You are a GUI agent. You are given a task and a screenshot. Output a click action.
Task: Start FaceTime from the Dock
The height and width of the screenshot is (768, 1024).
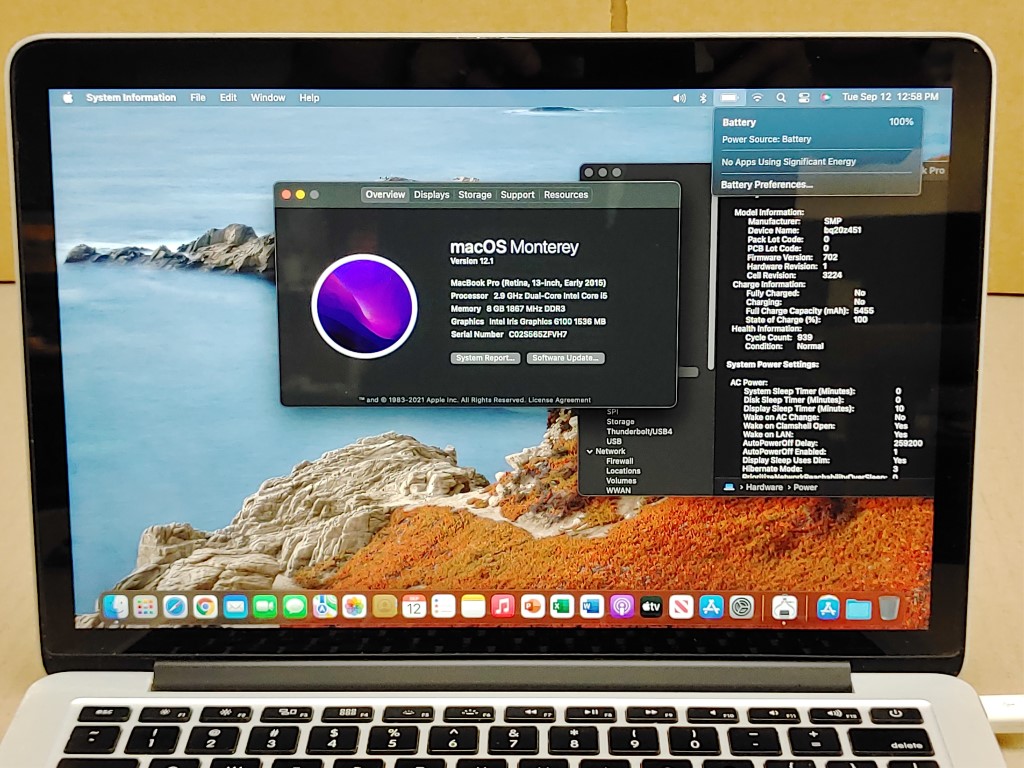click(265, 608)
